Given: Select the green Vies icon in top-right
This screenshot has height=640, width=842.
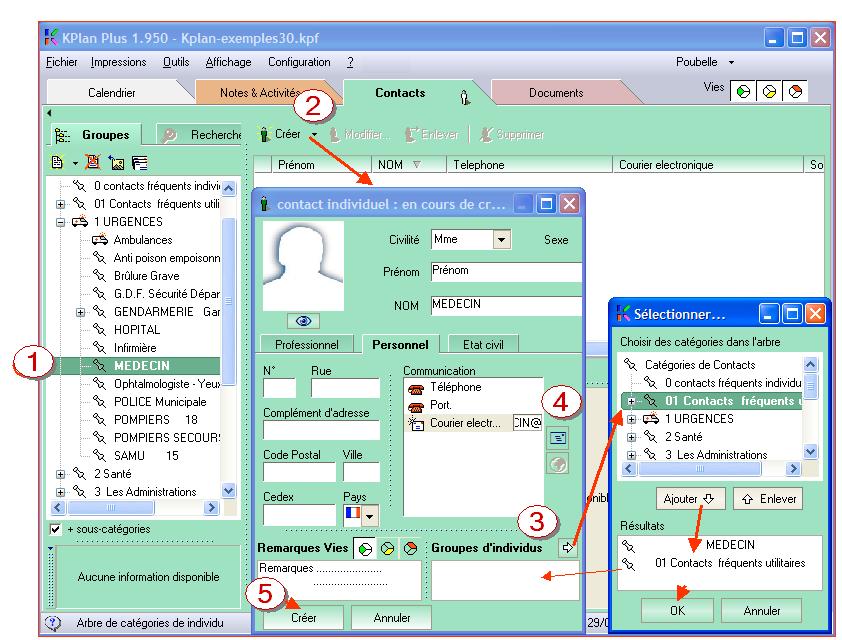Looking at the screenshot, I should tap(744, 92).
